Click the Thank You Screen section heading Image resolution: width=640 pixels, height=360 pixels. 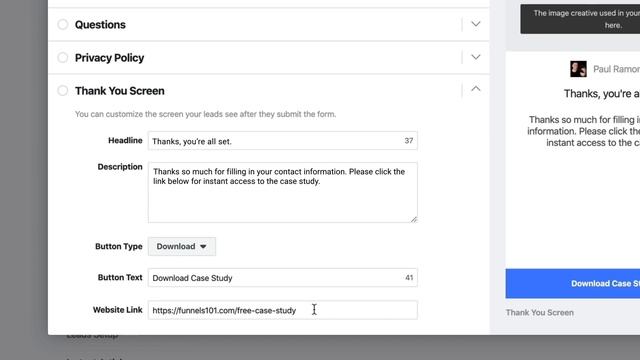120,91
